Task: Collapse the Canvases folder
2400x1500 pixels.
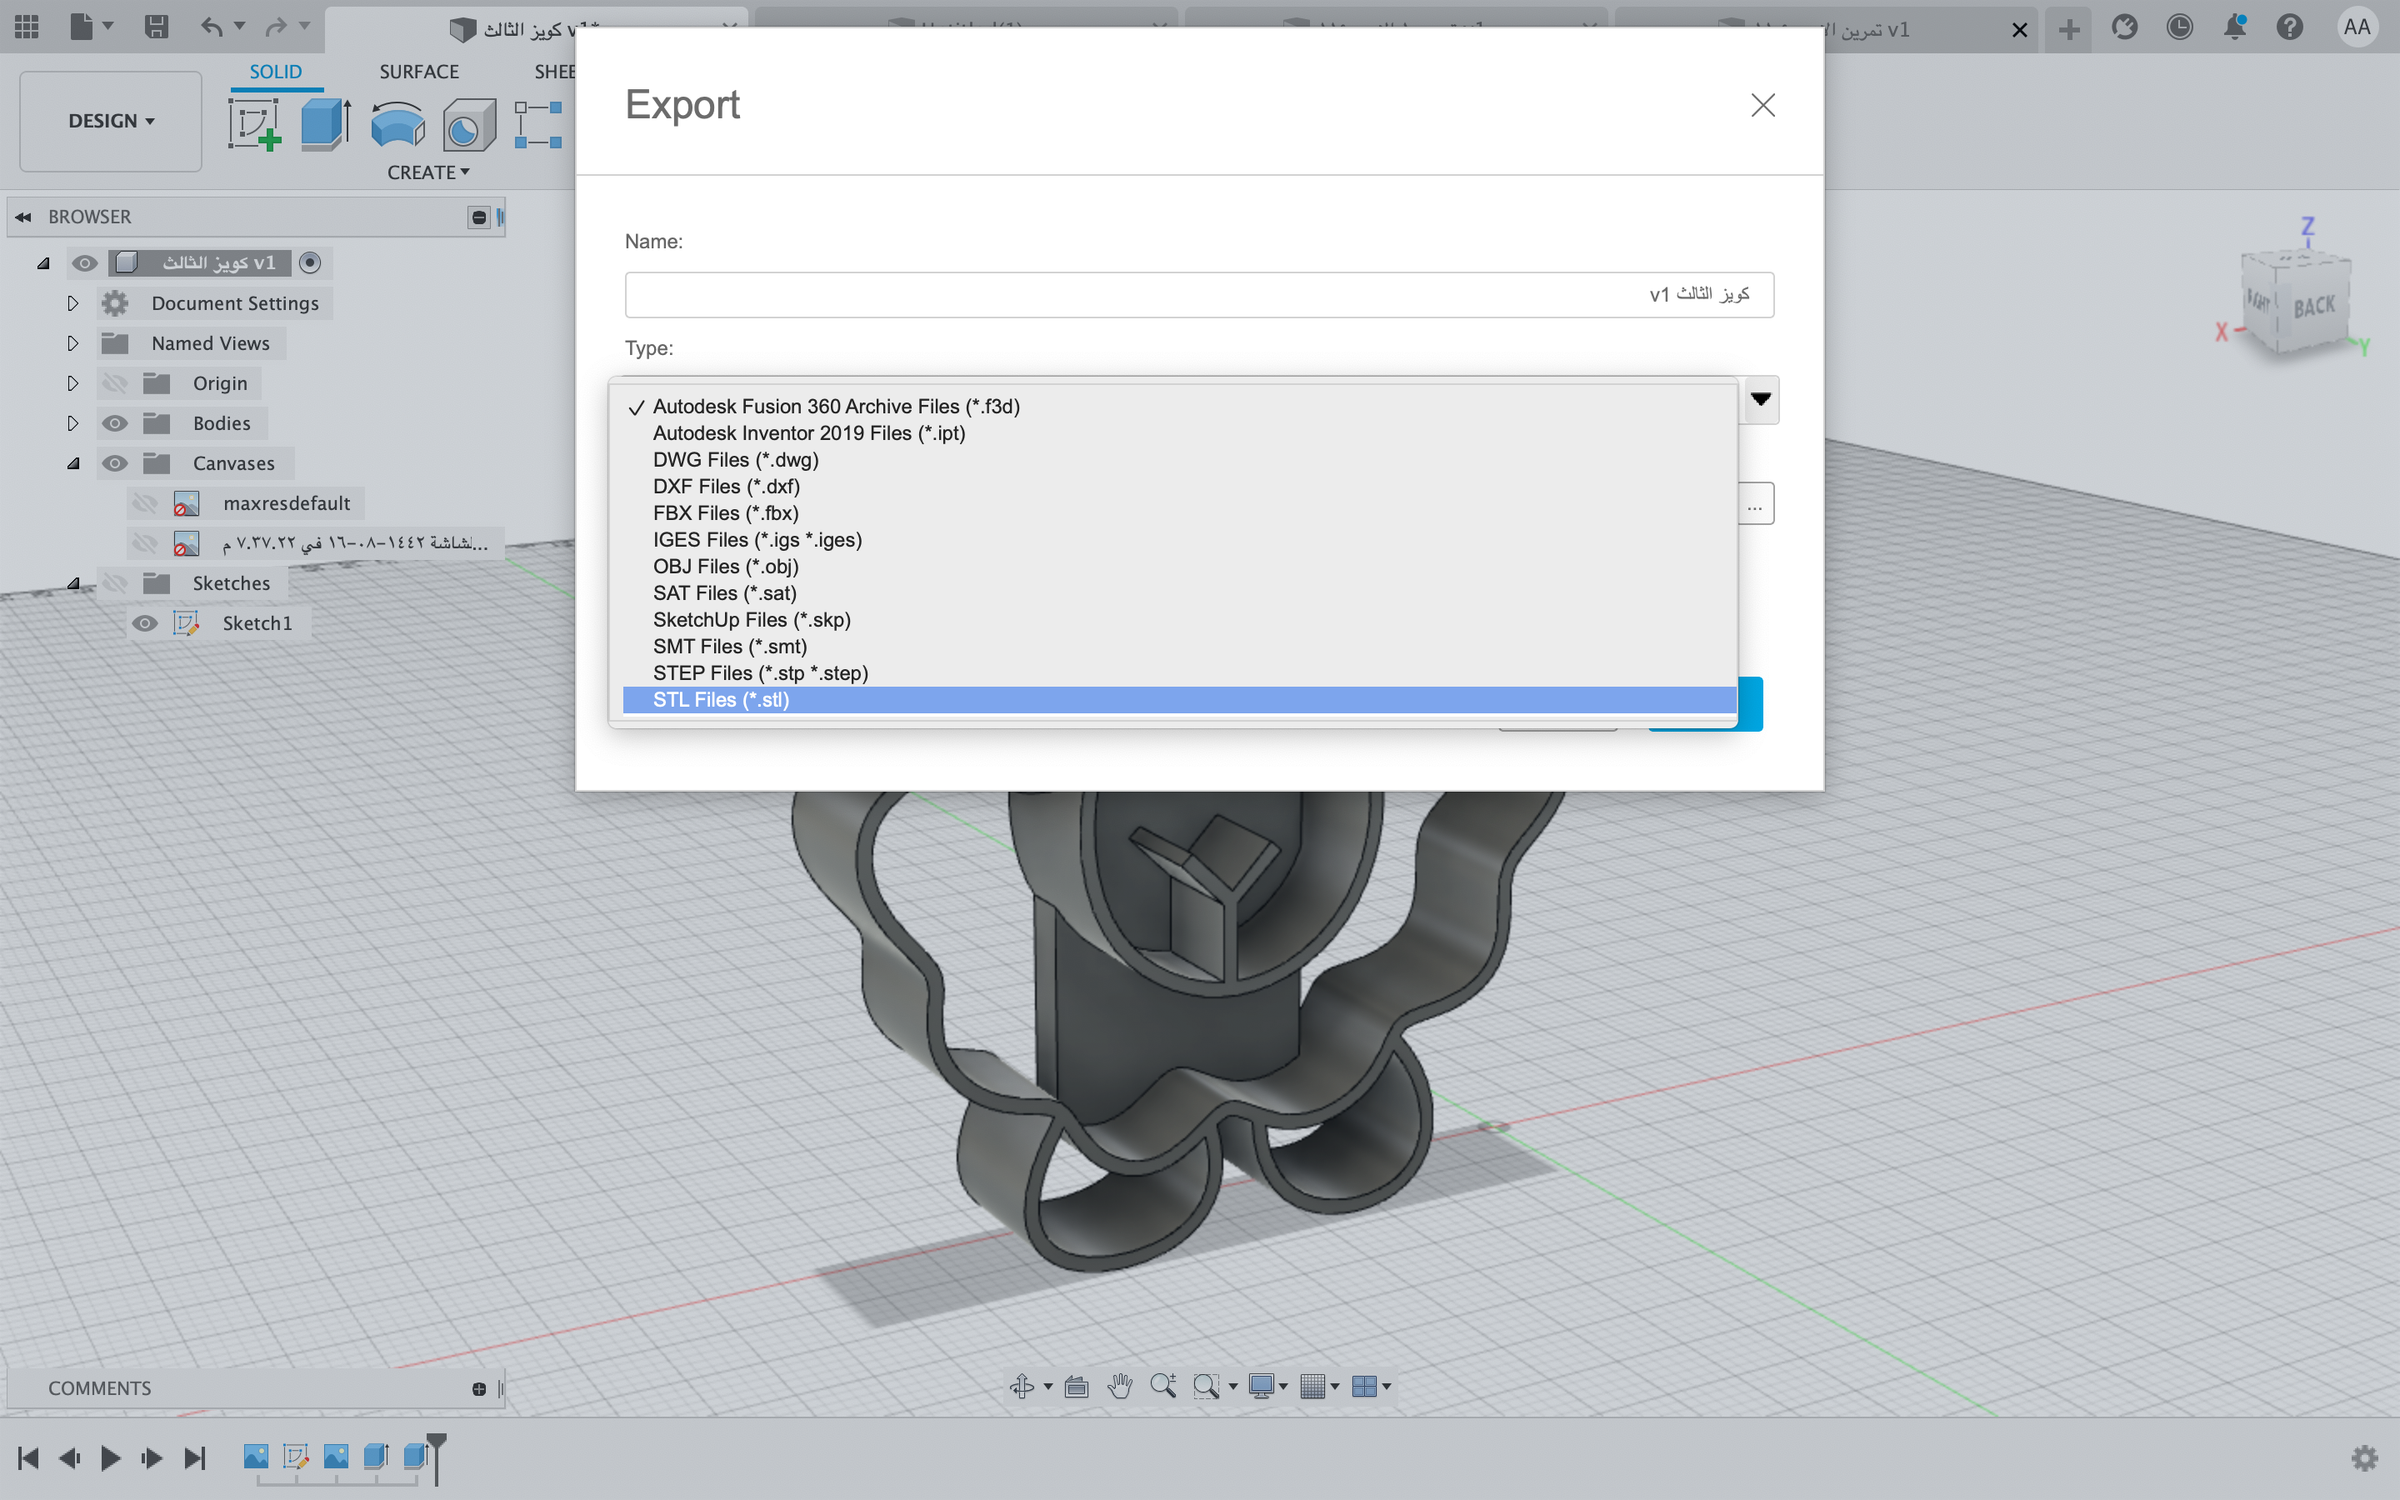Action: [x=73, y=463]
